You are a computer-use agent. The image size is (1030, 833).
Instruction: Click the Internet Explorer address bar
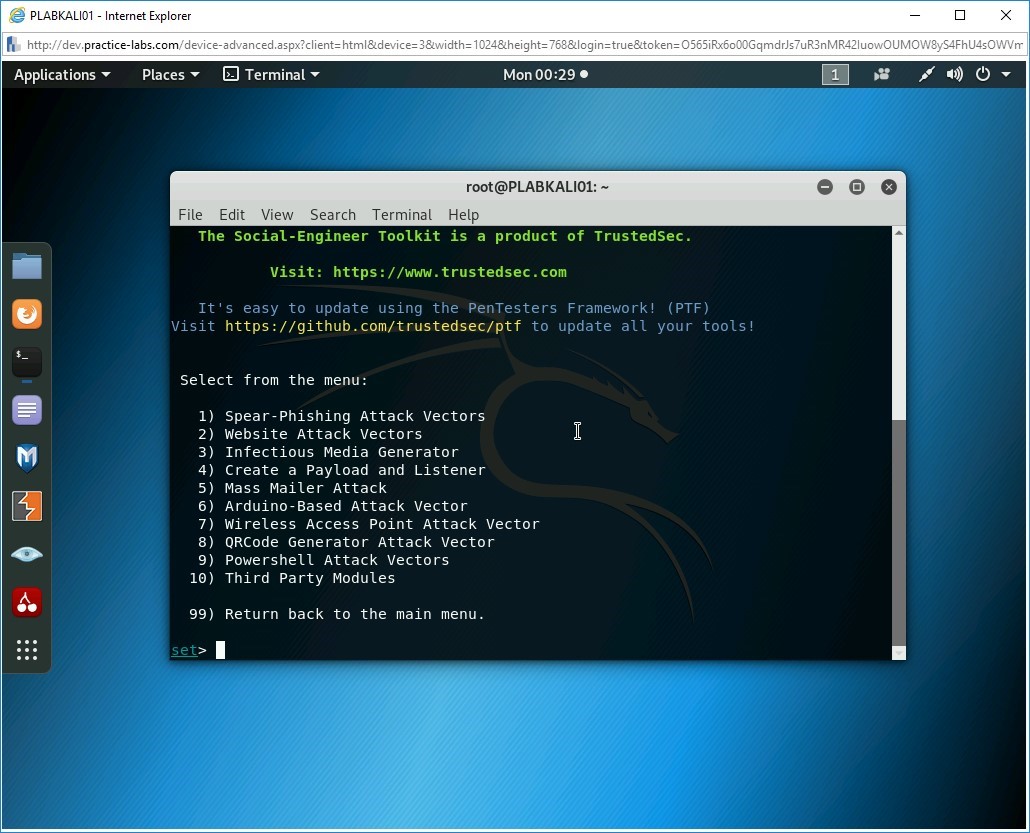pos(515,45)
